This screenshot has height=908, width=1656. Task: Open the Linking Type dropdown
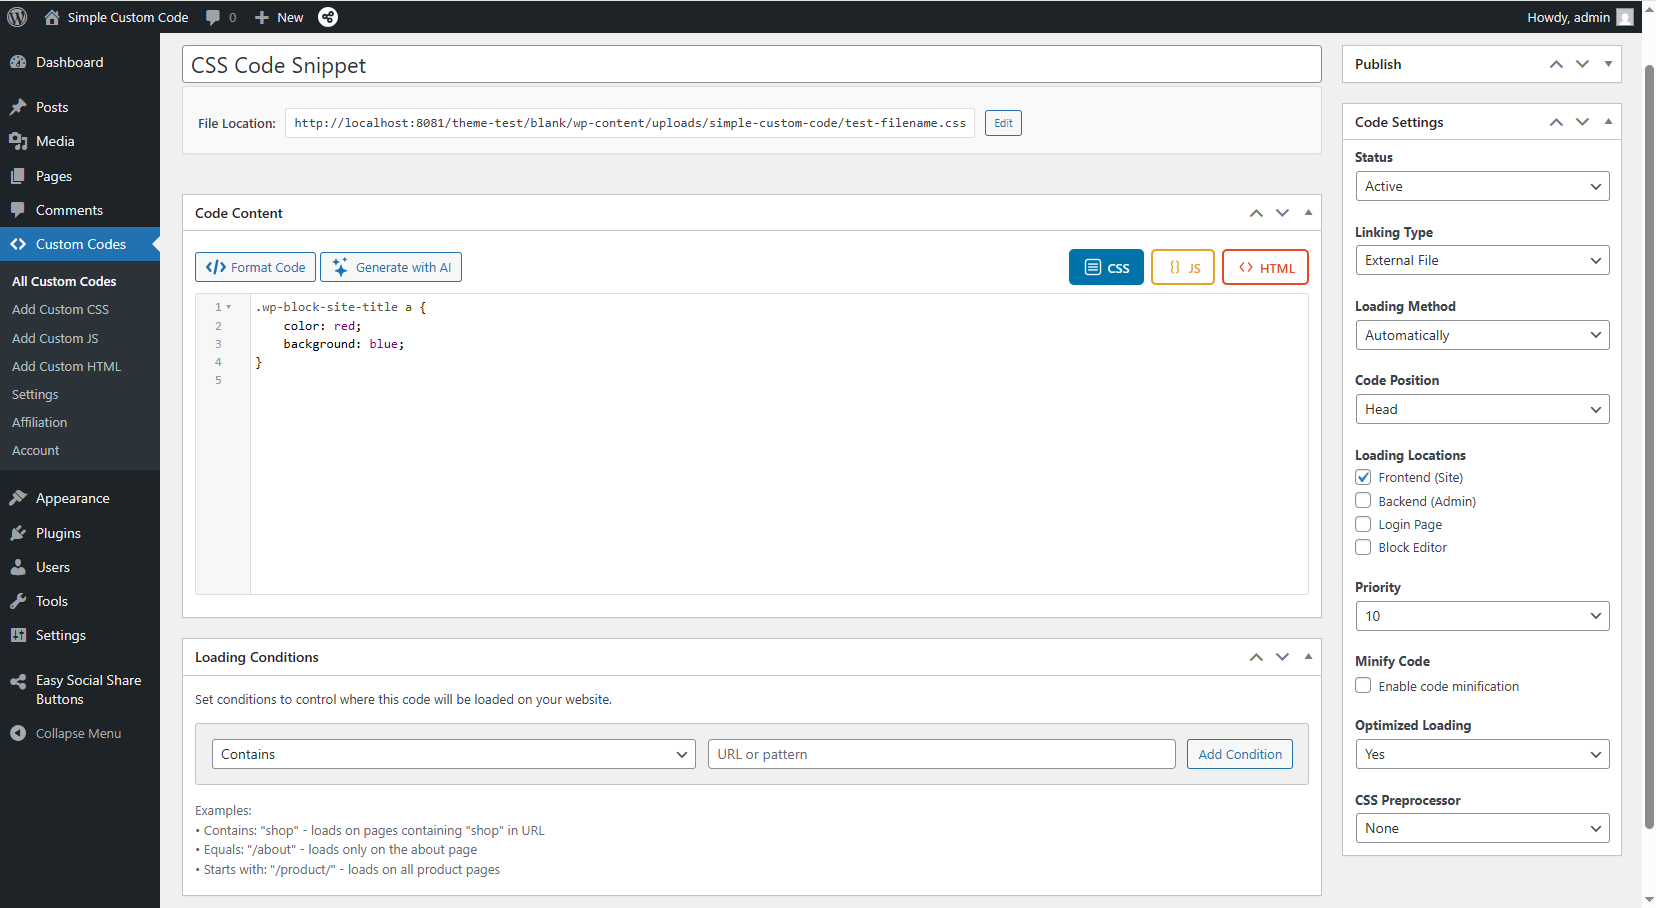click(x=1482, y=260)
